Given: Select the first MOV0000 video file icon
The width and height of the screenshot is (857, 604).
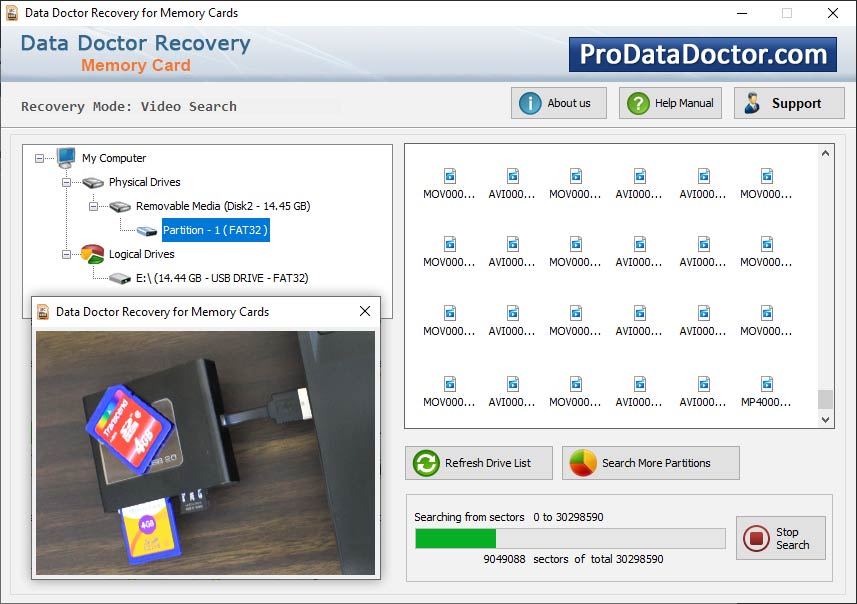Looking at the screenshot, I should pyautogui.click(x=448, y=178).
